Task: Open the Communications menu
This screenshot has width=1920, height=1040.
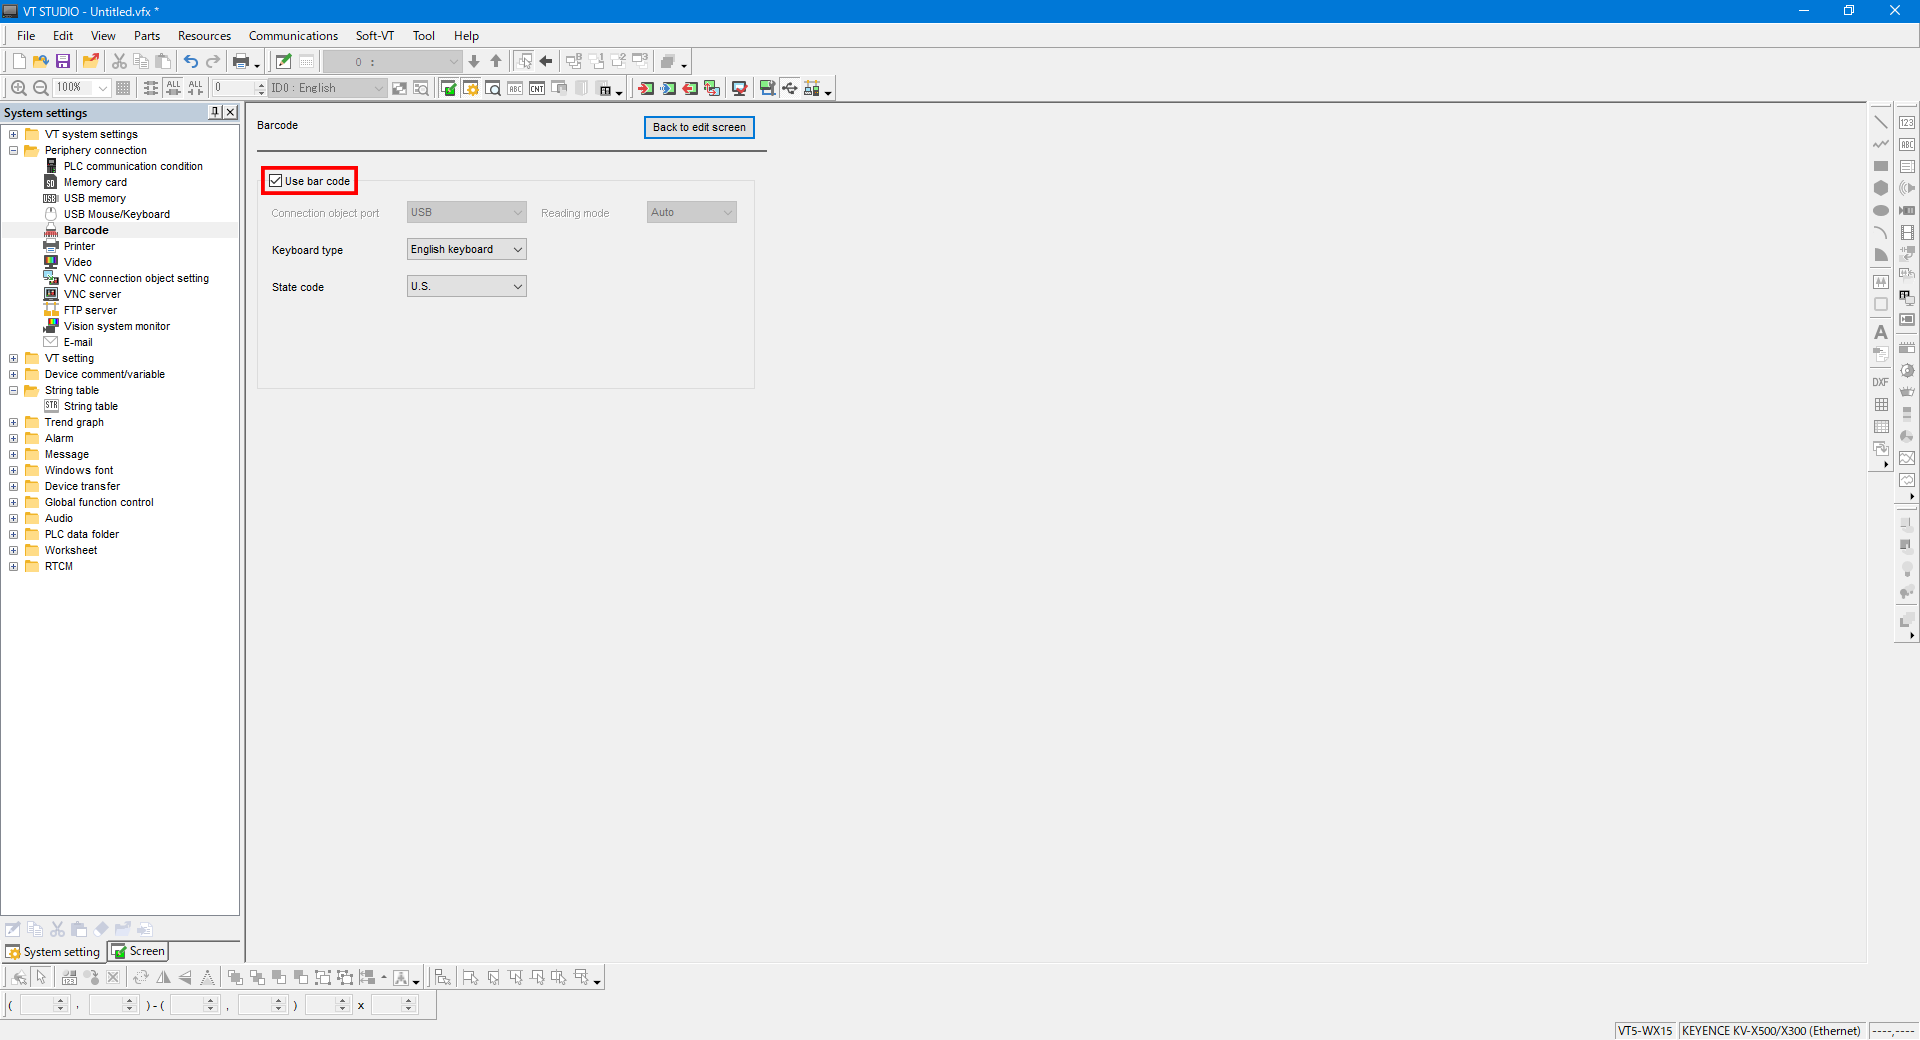Action: (x=293, y=36)
